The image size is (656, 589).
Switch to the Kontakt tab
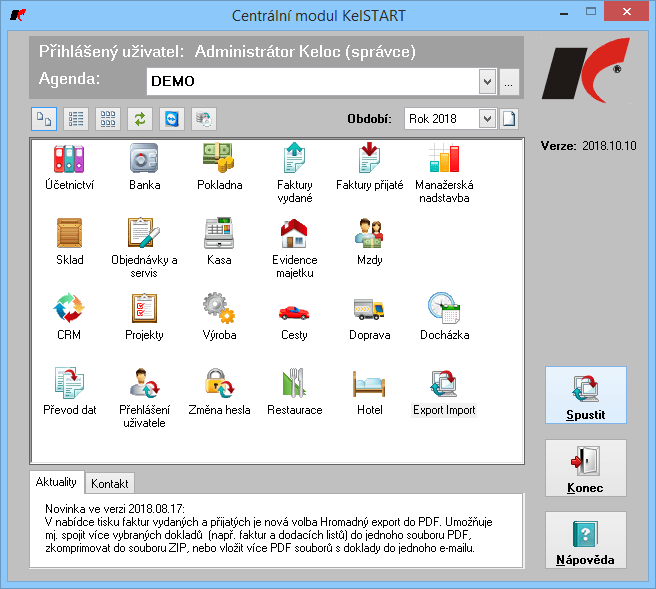[x=110, y=484]
